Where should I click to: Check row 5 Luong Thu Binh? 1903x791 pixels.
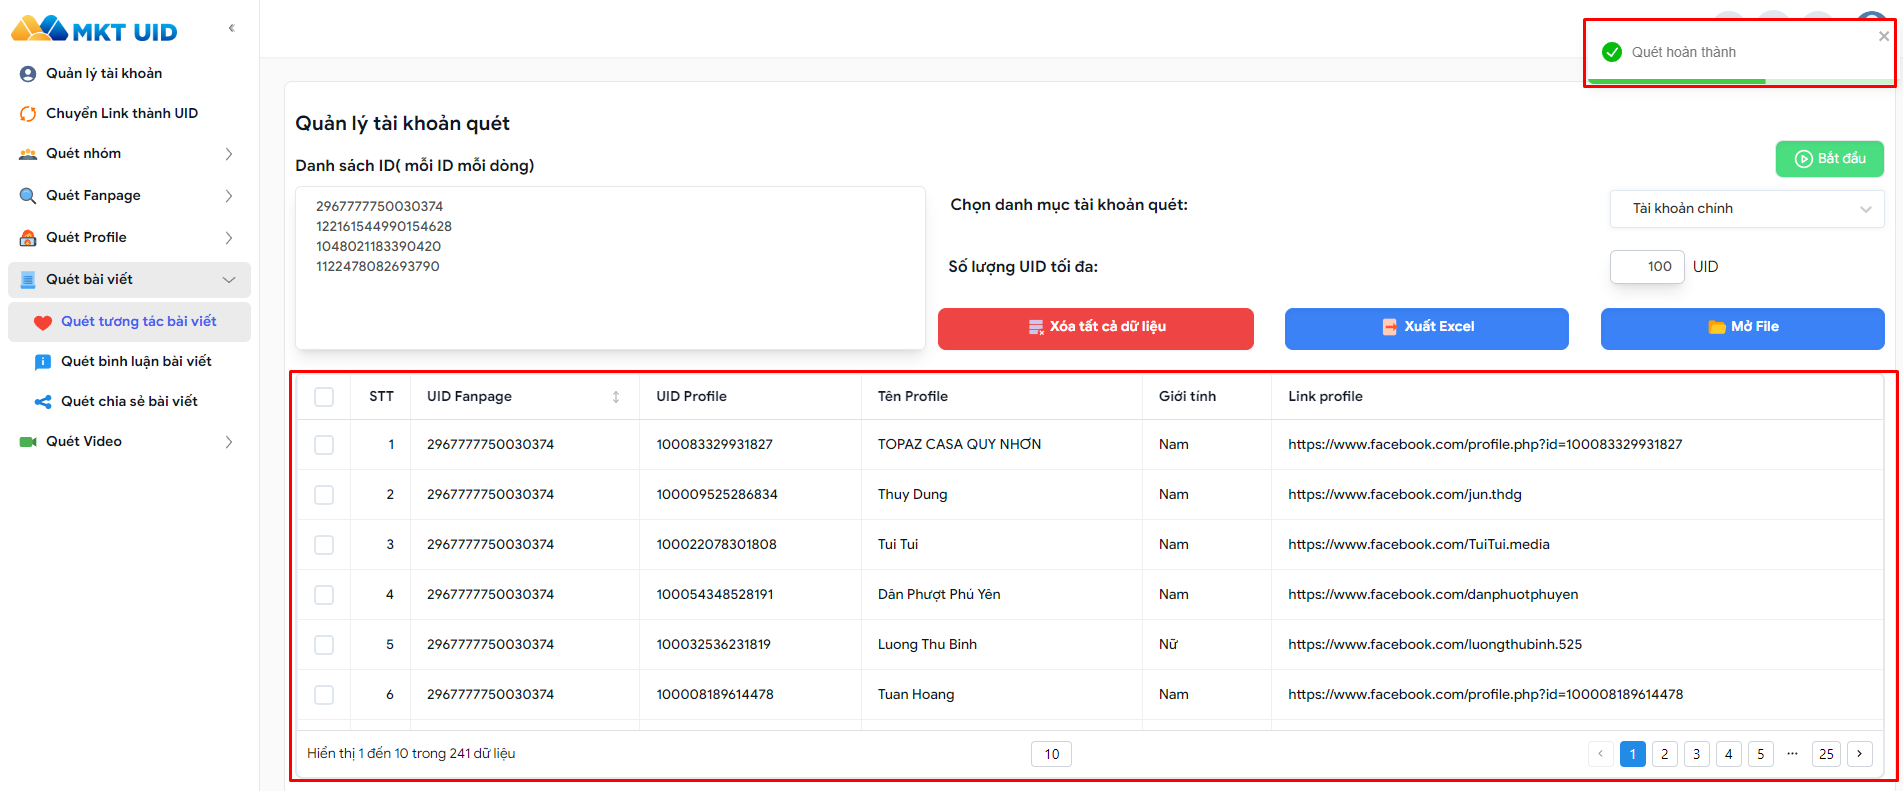pos(324,645)
